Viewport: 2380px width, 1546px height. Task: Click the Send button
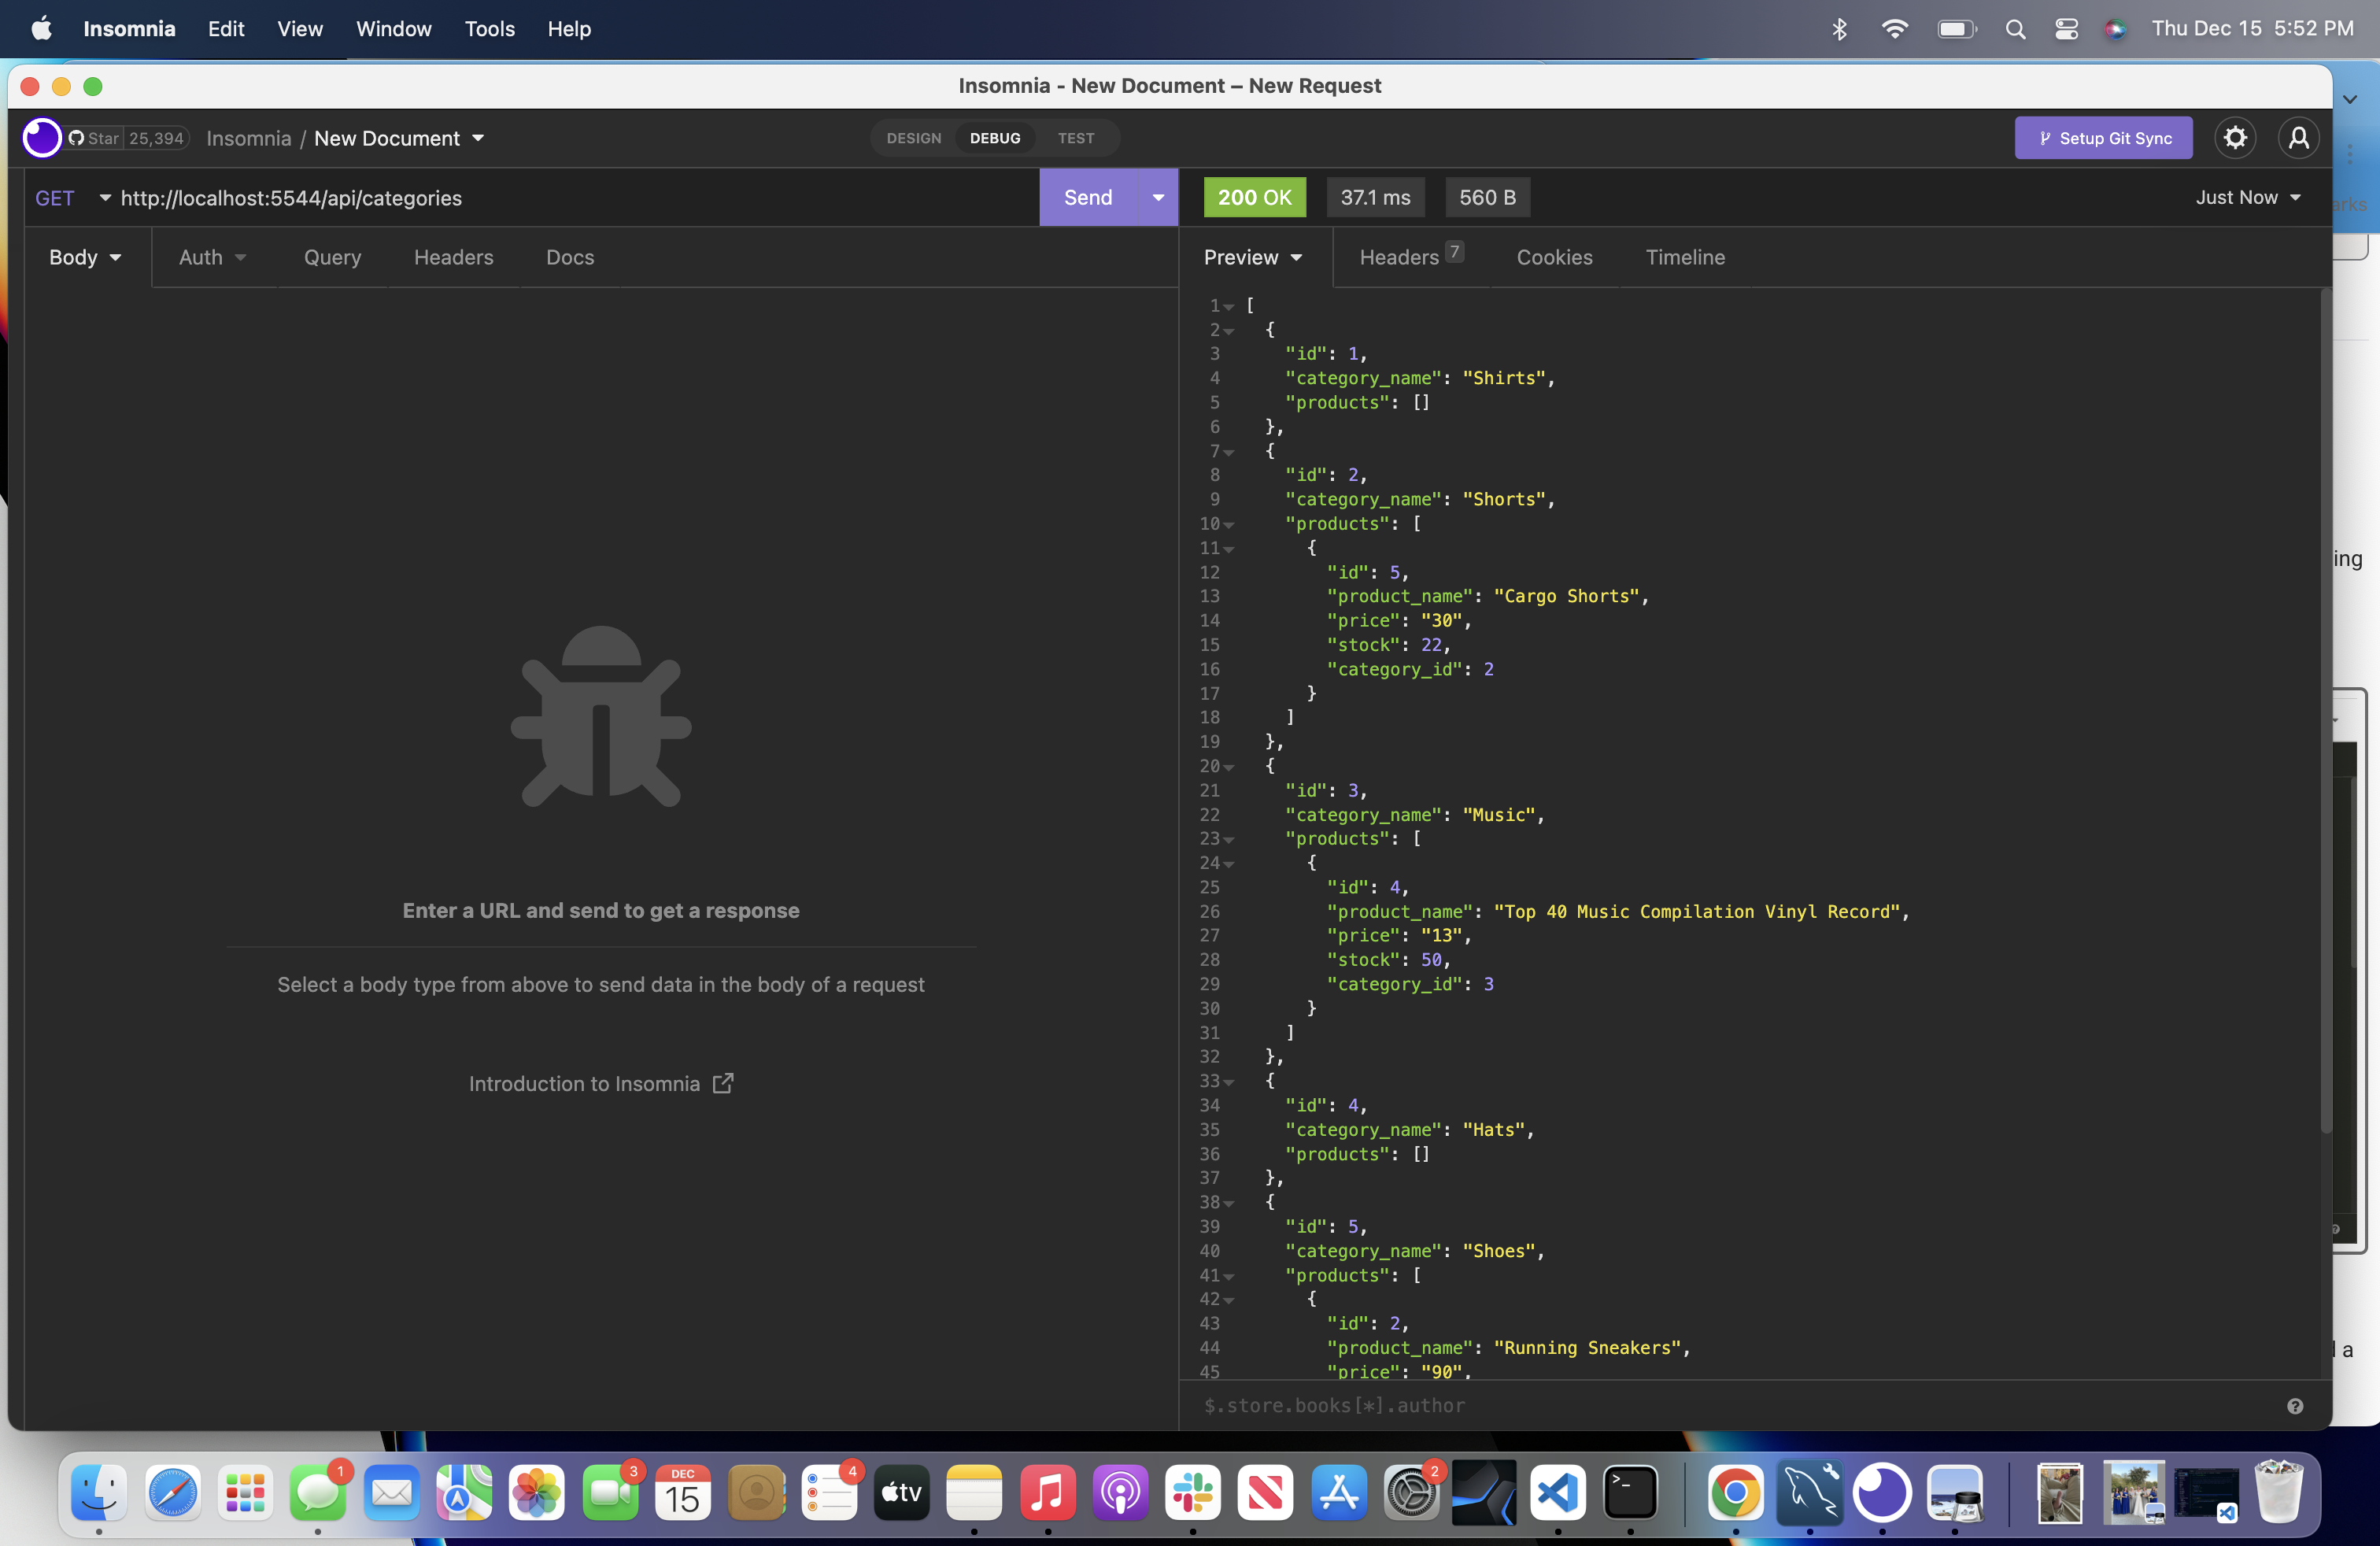pos(1088,197)
